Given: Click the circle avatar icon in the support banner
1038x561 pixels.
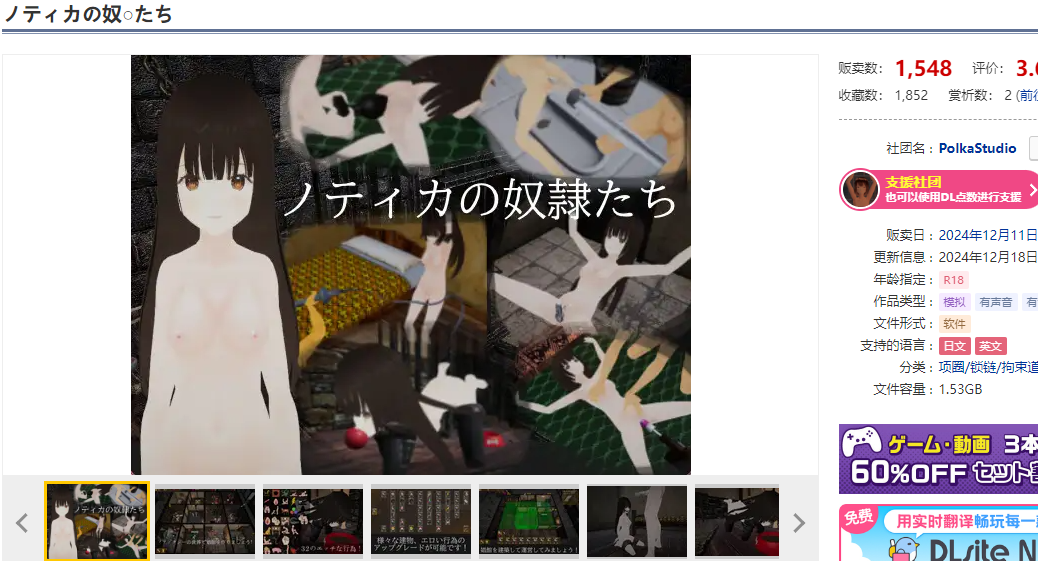Looking at the screenshot, I should click(x=860, y=190).
